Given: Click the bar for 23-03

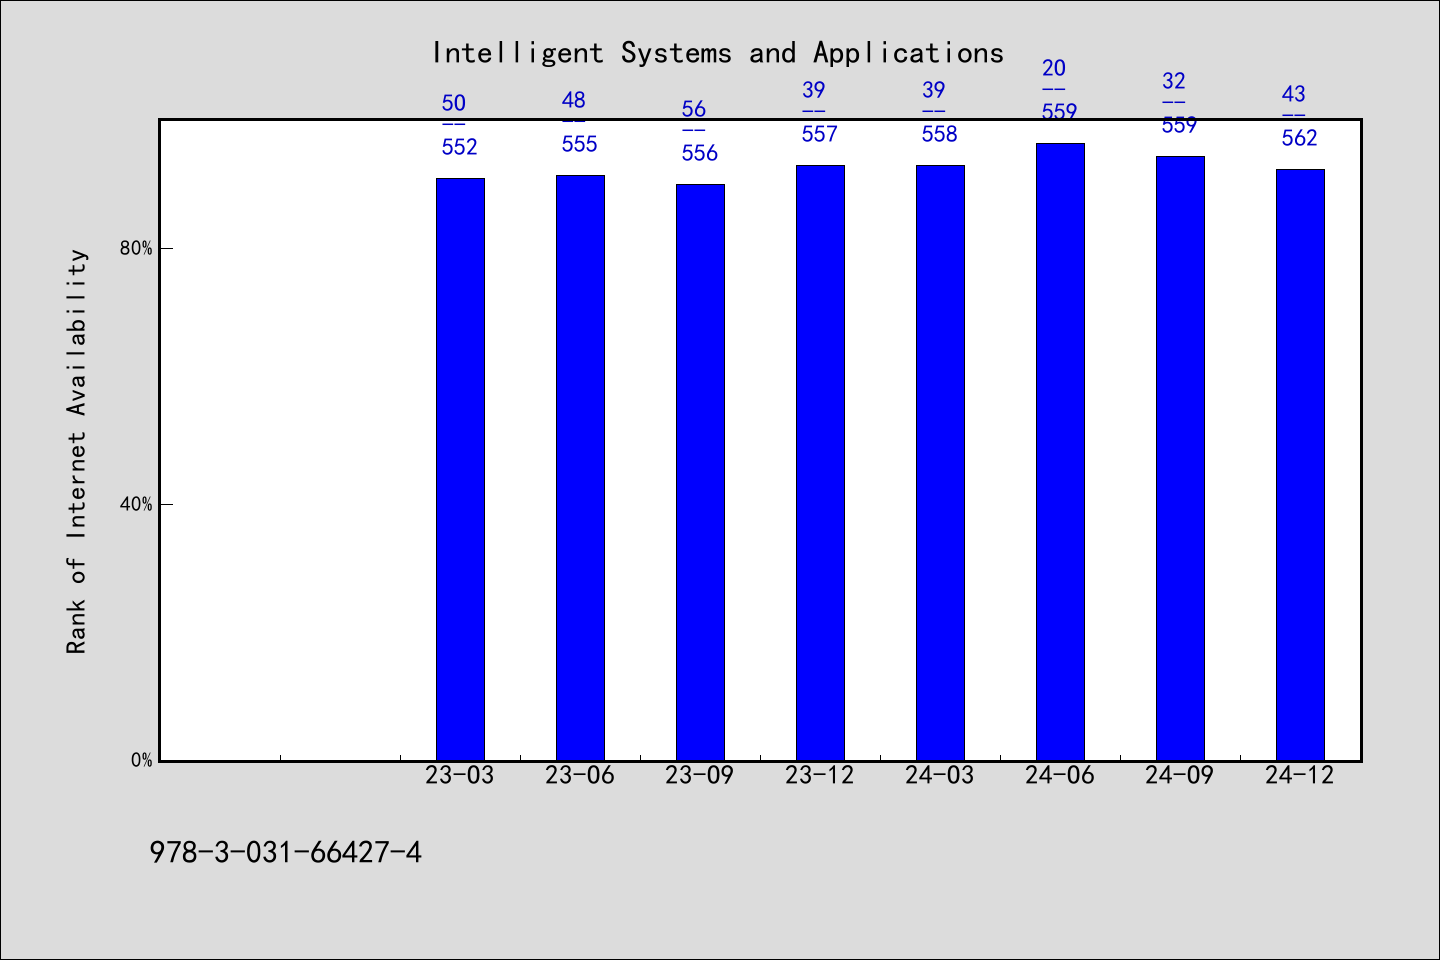Looking at the screenshot, I should pos(460,469).
